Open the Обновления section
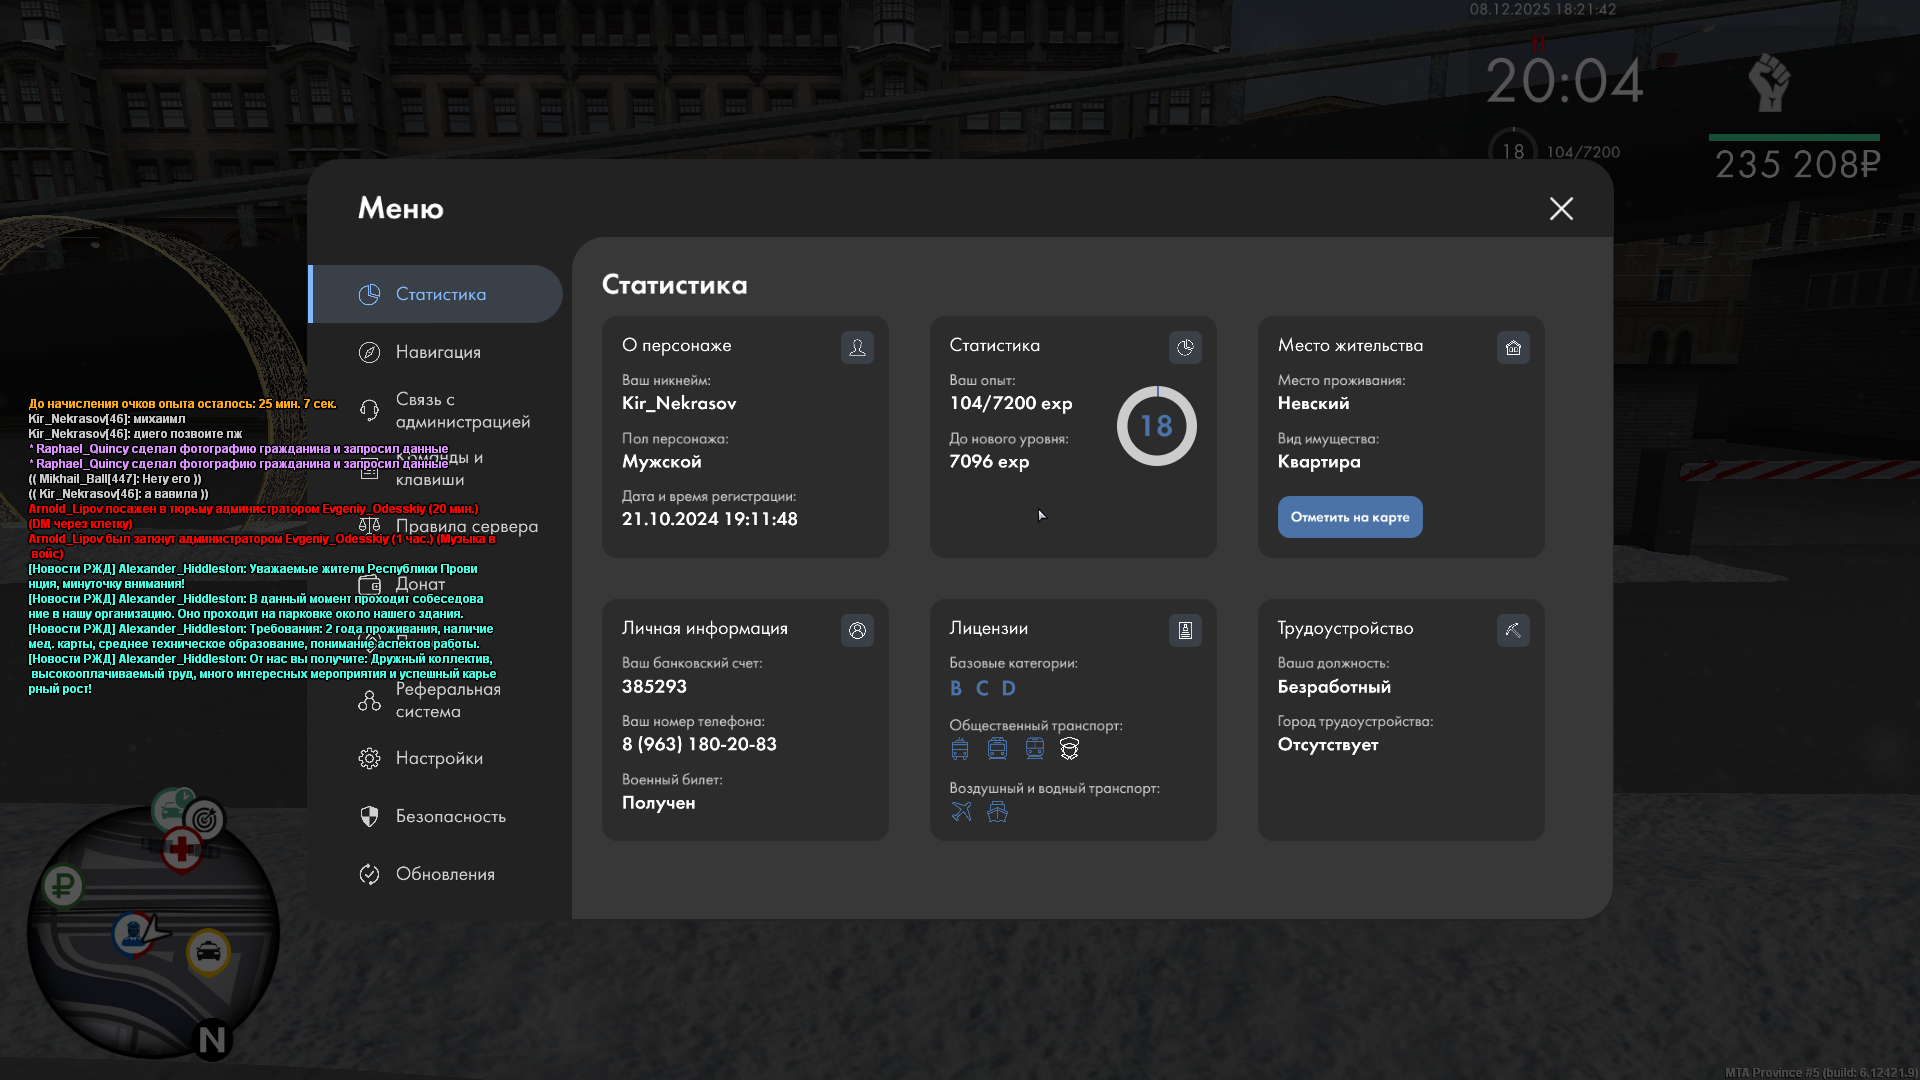 tap(444, 874)
